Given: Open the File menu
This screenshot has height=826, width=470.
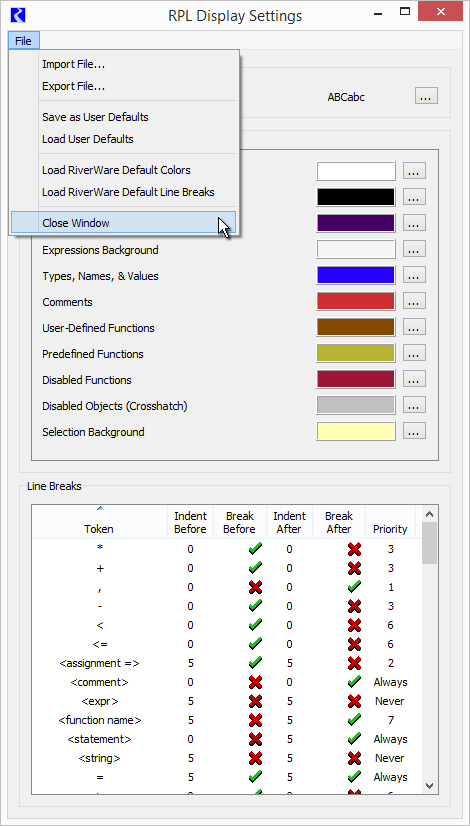Looking at the screenshot, I should [23, 41].
